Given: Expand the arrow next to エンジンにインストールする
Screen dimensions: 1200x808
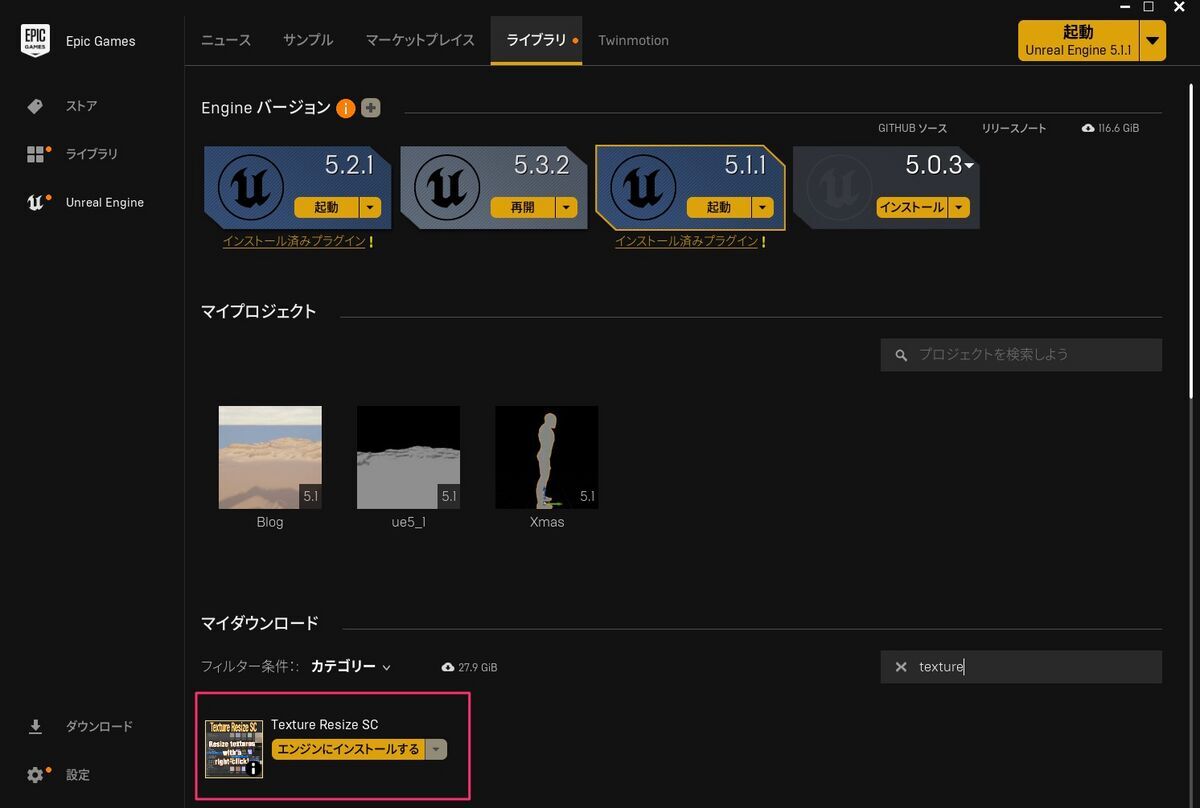Looking at the screenshot, I should (x=436, y=748).
